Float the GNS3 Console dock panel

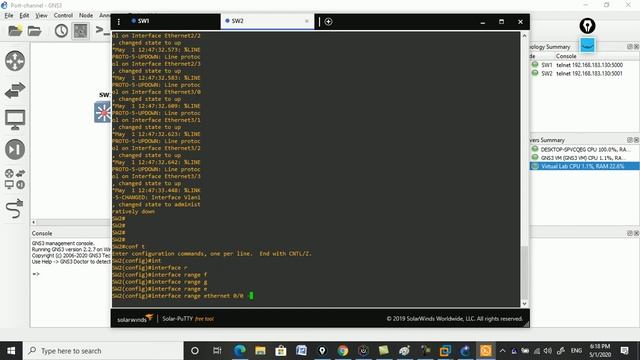[629, 233]
